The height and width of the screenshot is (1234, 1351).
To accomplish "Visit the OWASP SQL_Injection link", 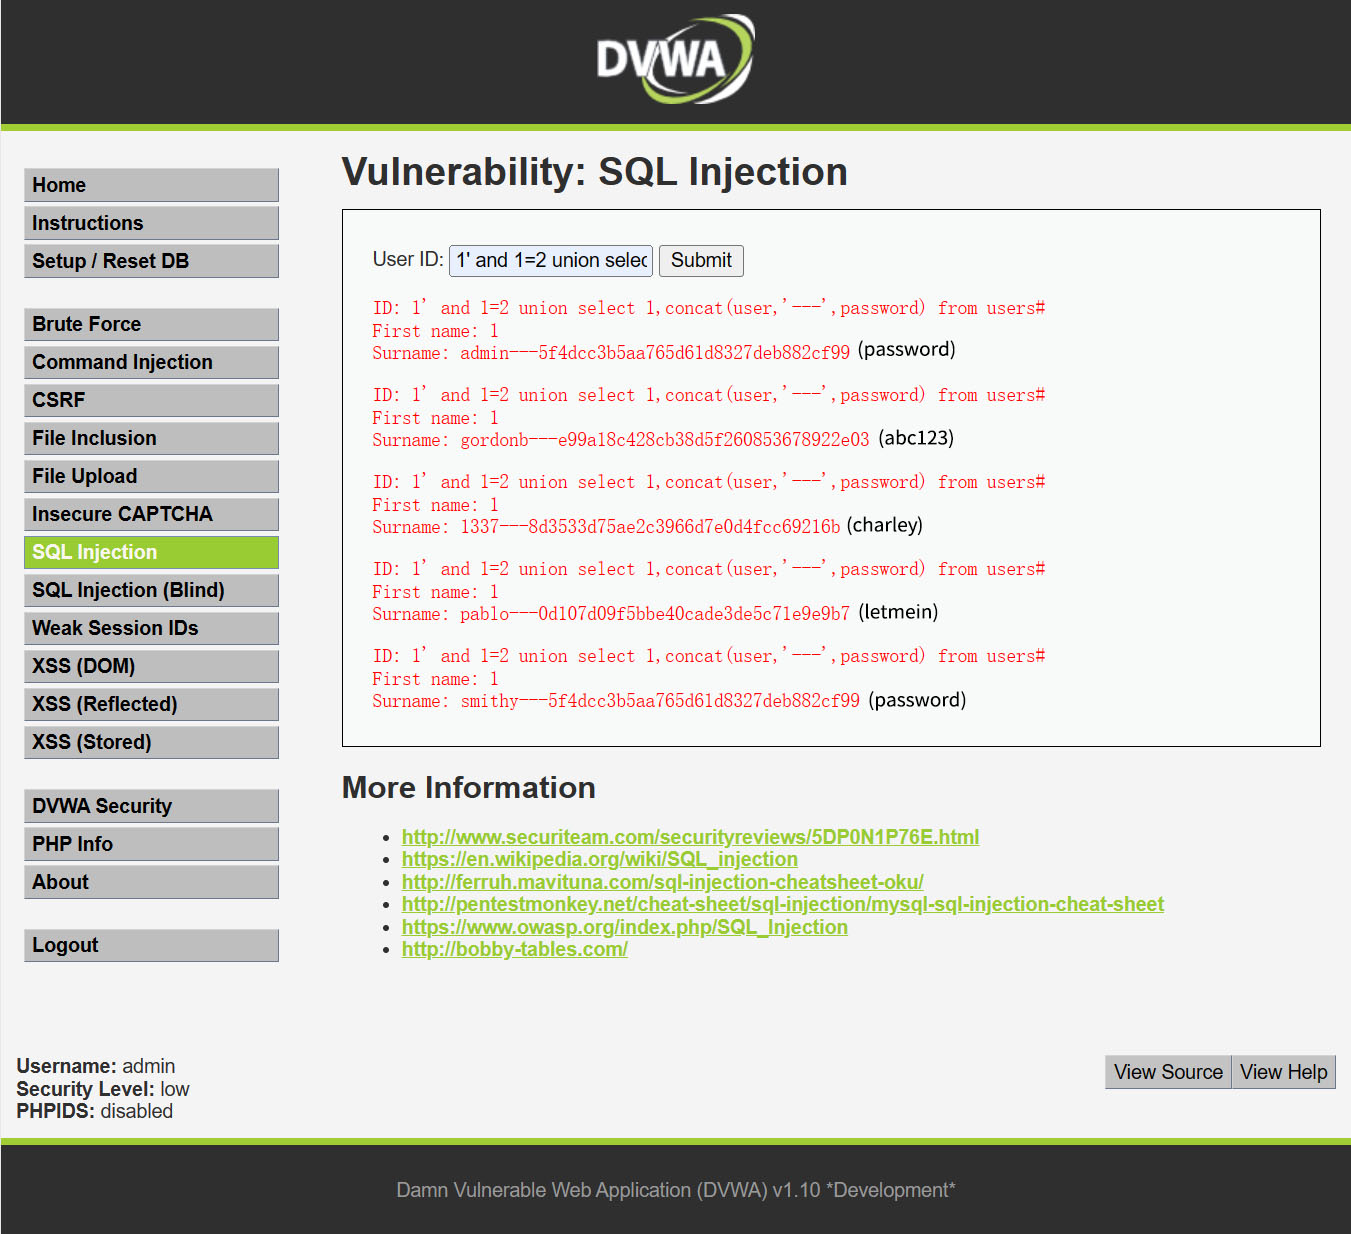I will click(x=625, y=927).
